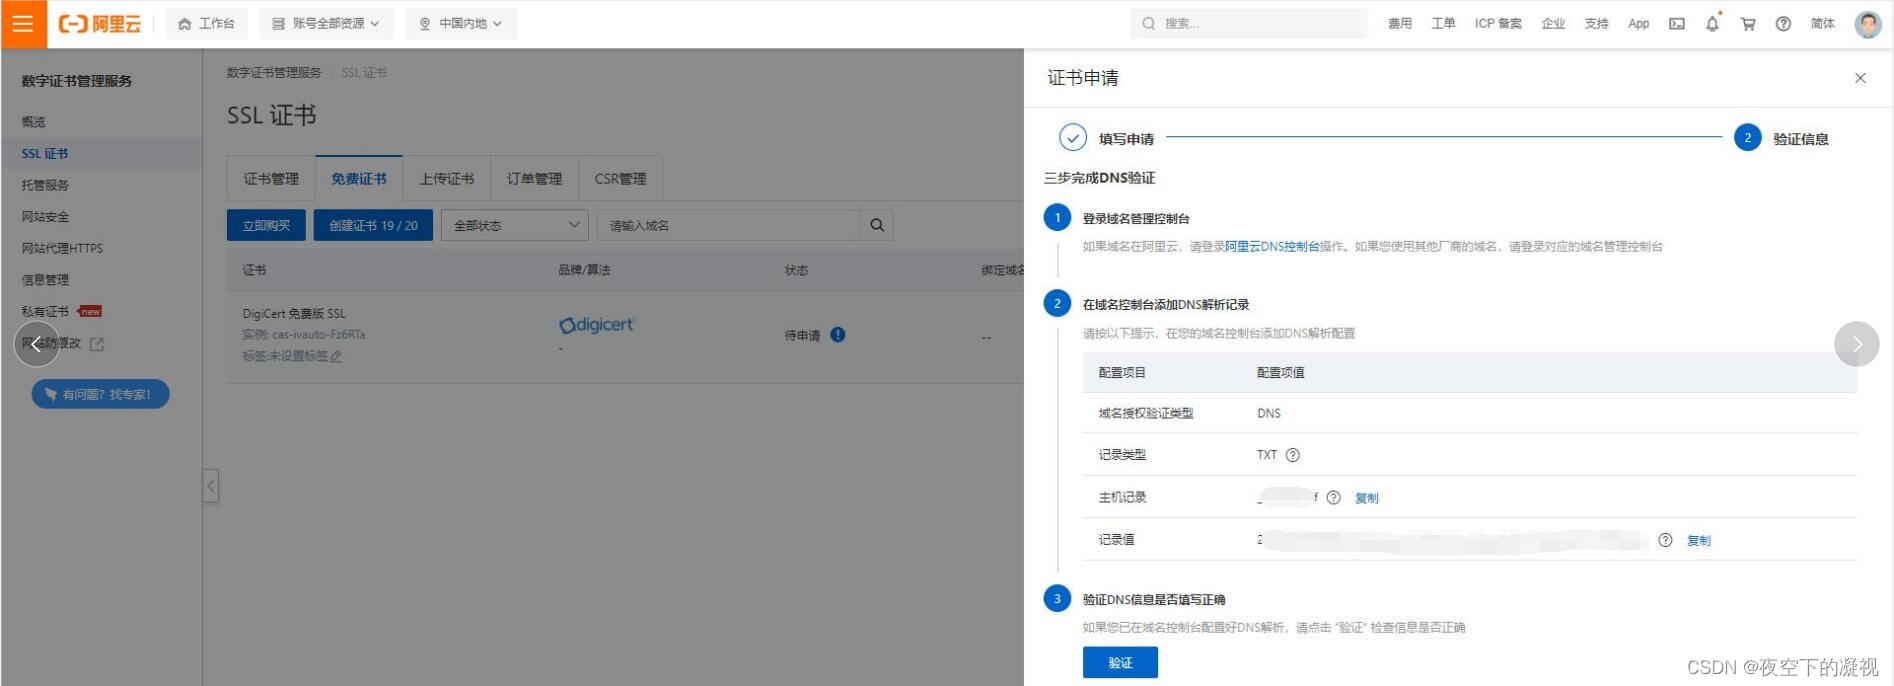Switch to the 免费证书 tab
This screenshot has height=686, width=1894.
359,179
